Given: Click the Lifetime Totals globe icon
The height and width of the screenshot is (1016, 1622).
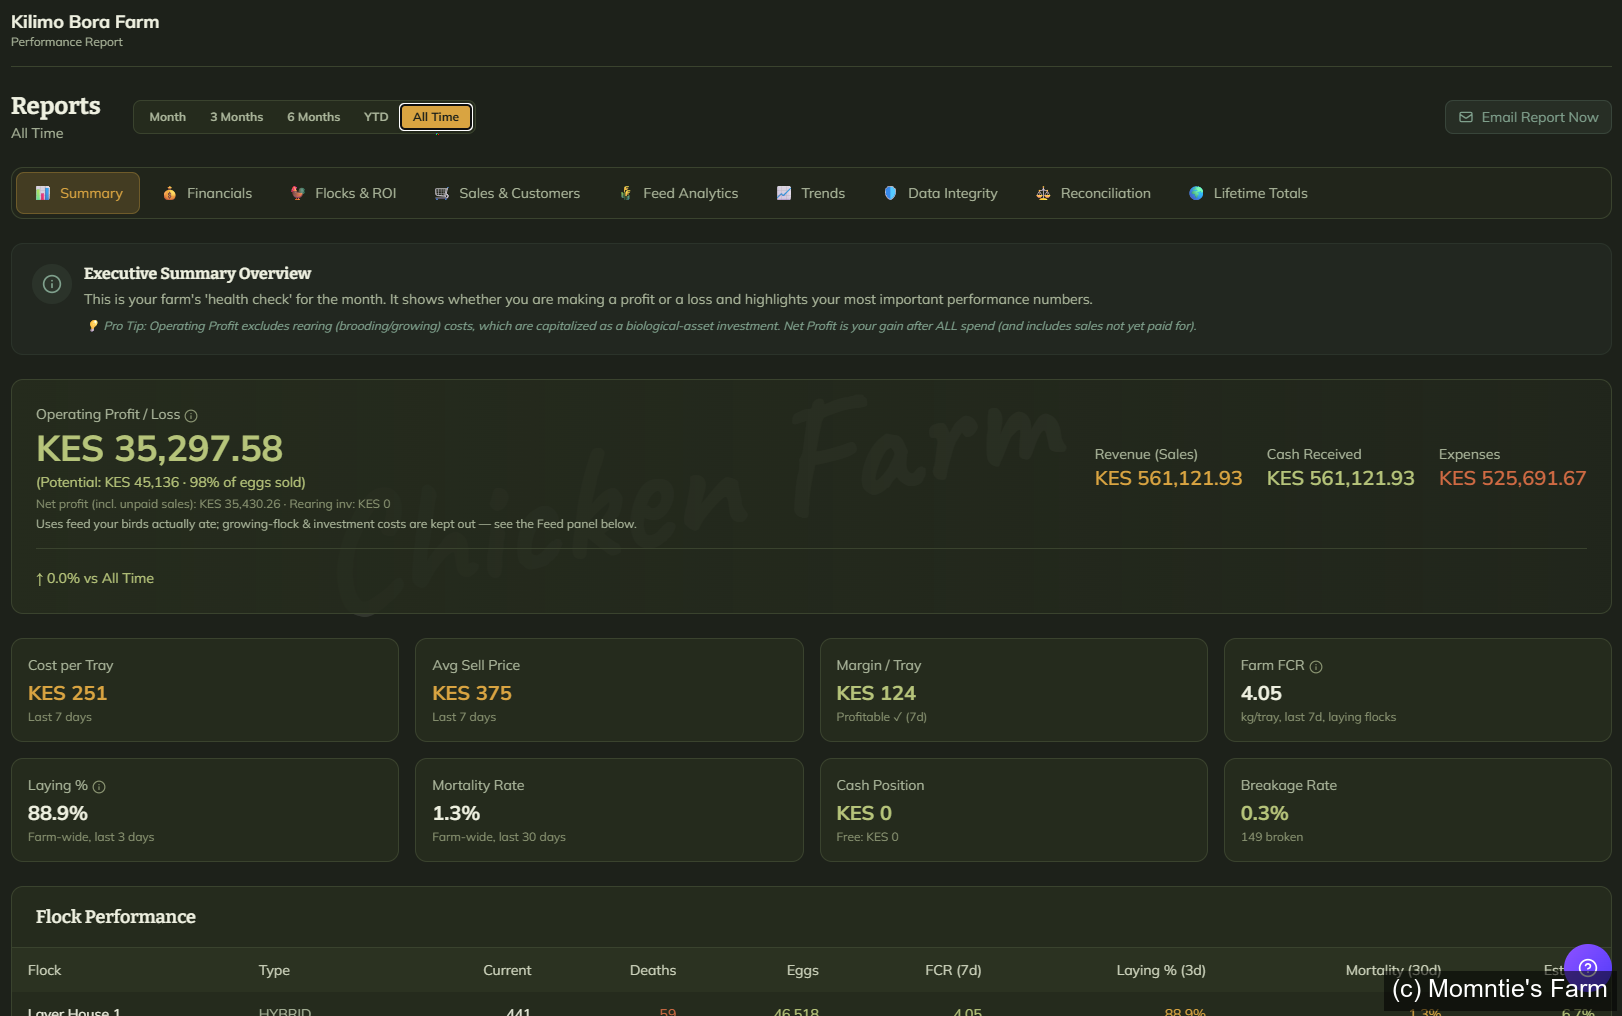Looking at the screenshot, I should coord(1196,193).
